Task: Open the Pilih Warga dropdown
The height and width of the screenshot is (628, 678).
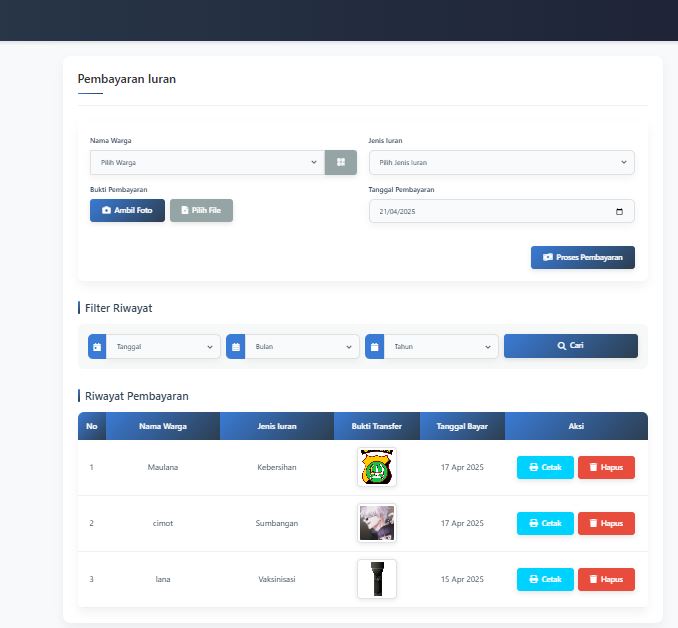Action: click(x=207, y=163)
